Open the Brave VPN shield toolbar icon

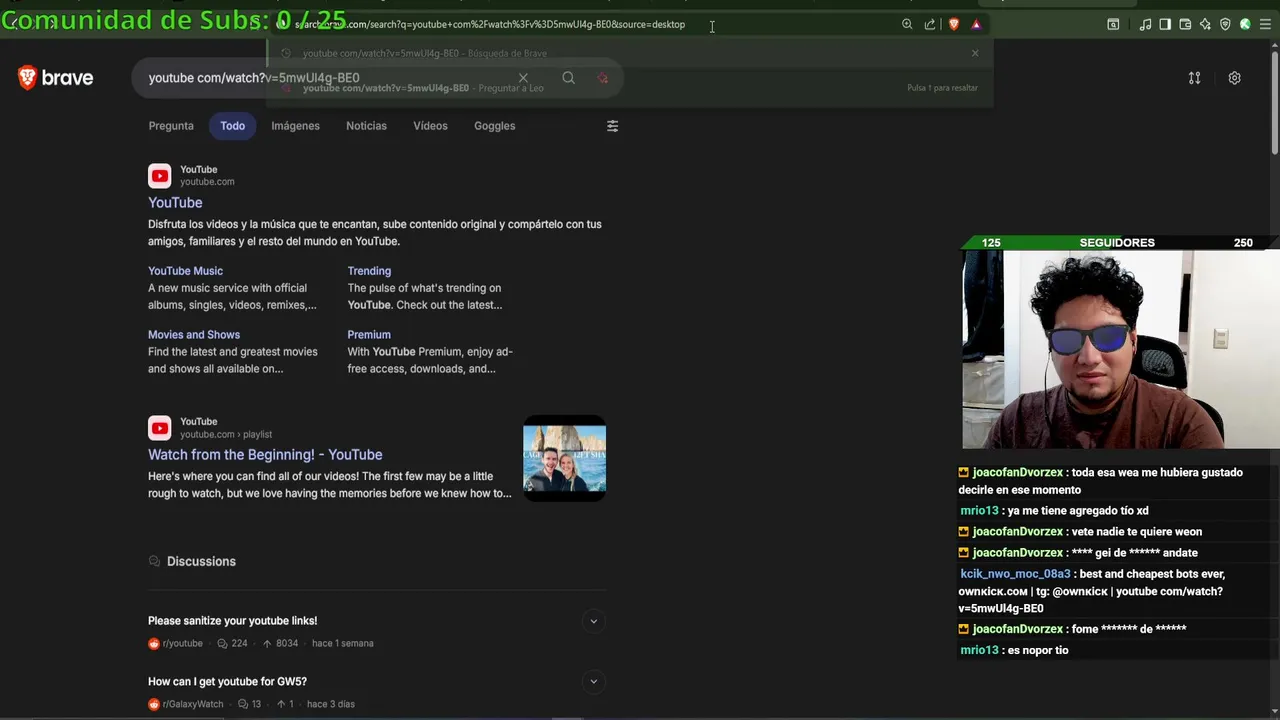click(1225, 24)
